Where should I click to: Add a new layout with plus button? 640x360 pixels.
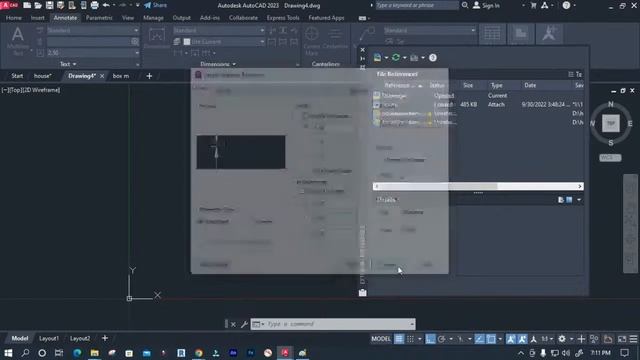click(x=105, y=338)
